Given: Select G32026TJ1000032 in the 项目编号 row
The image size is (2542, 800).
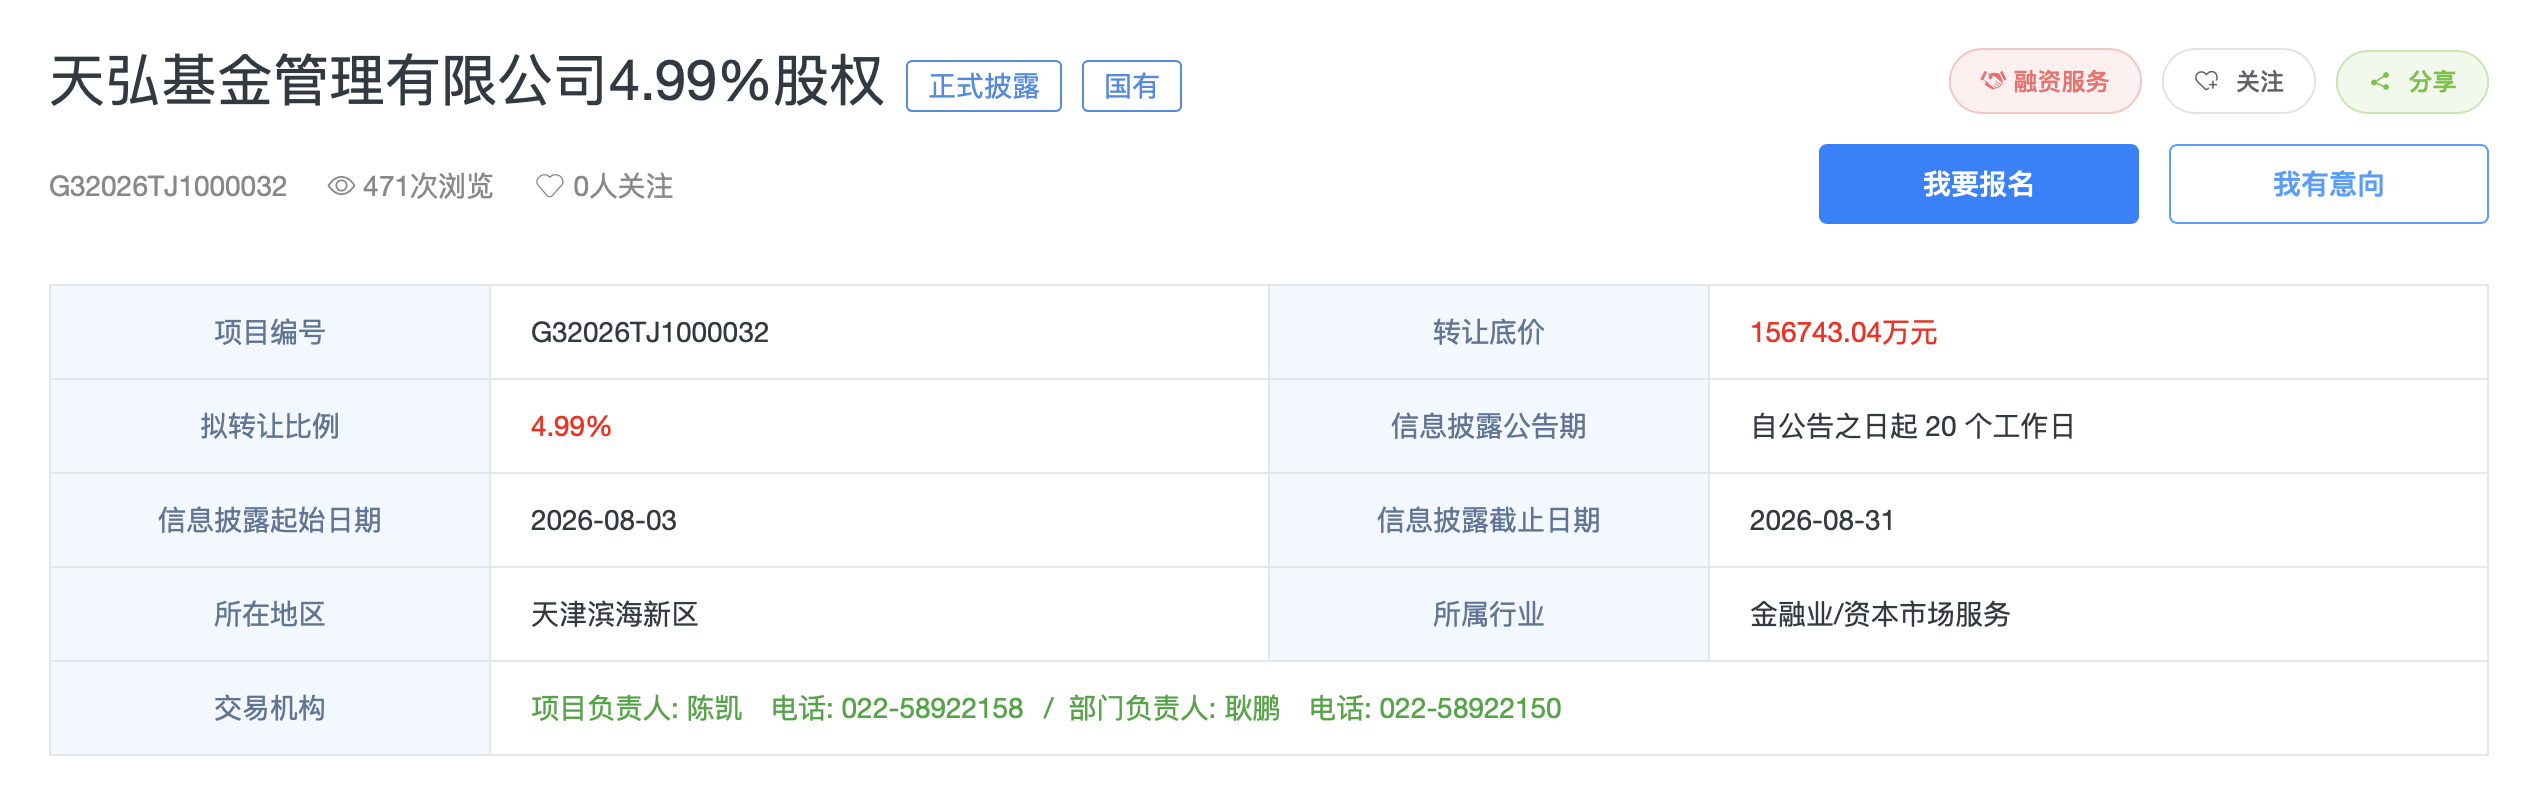Looking at the screenshot, I should [x=650, y=332].
